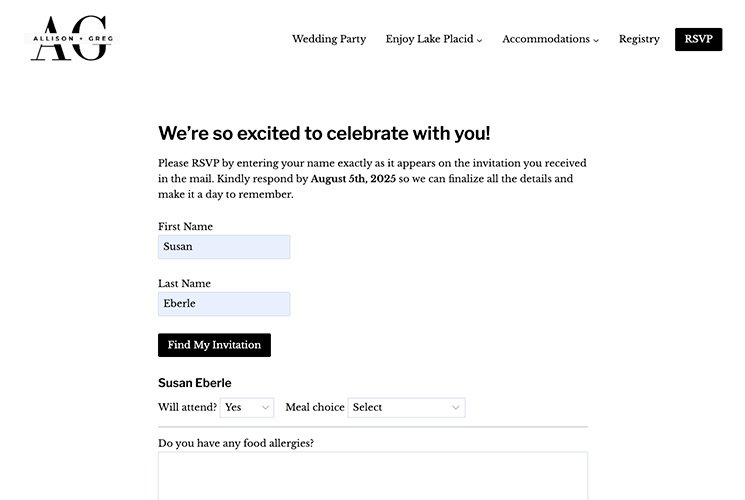Click the Last Name label
The image size is (745, 500).
point(184,283)
